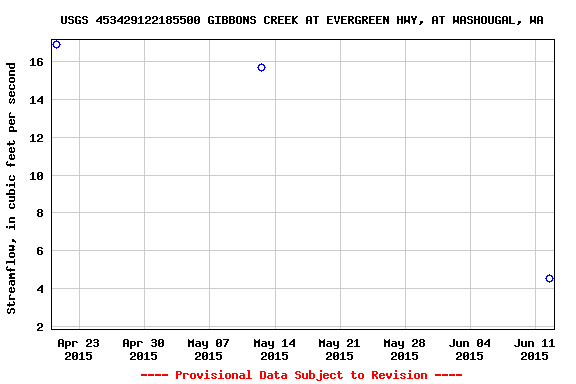Click the 'Provisional Data Subject to Revision' notice
Image resolution: width=576 pixels, height=384 pixels.
pos(301,375)
